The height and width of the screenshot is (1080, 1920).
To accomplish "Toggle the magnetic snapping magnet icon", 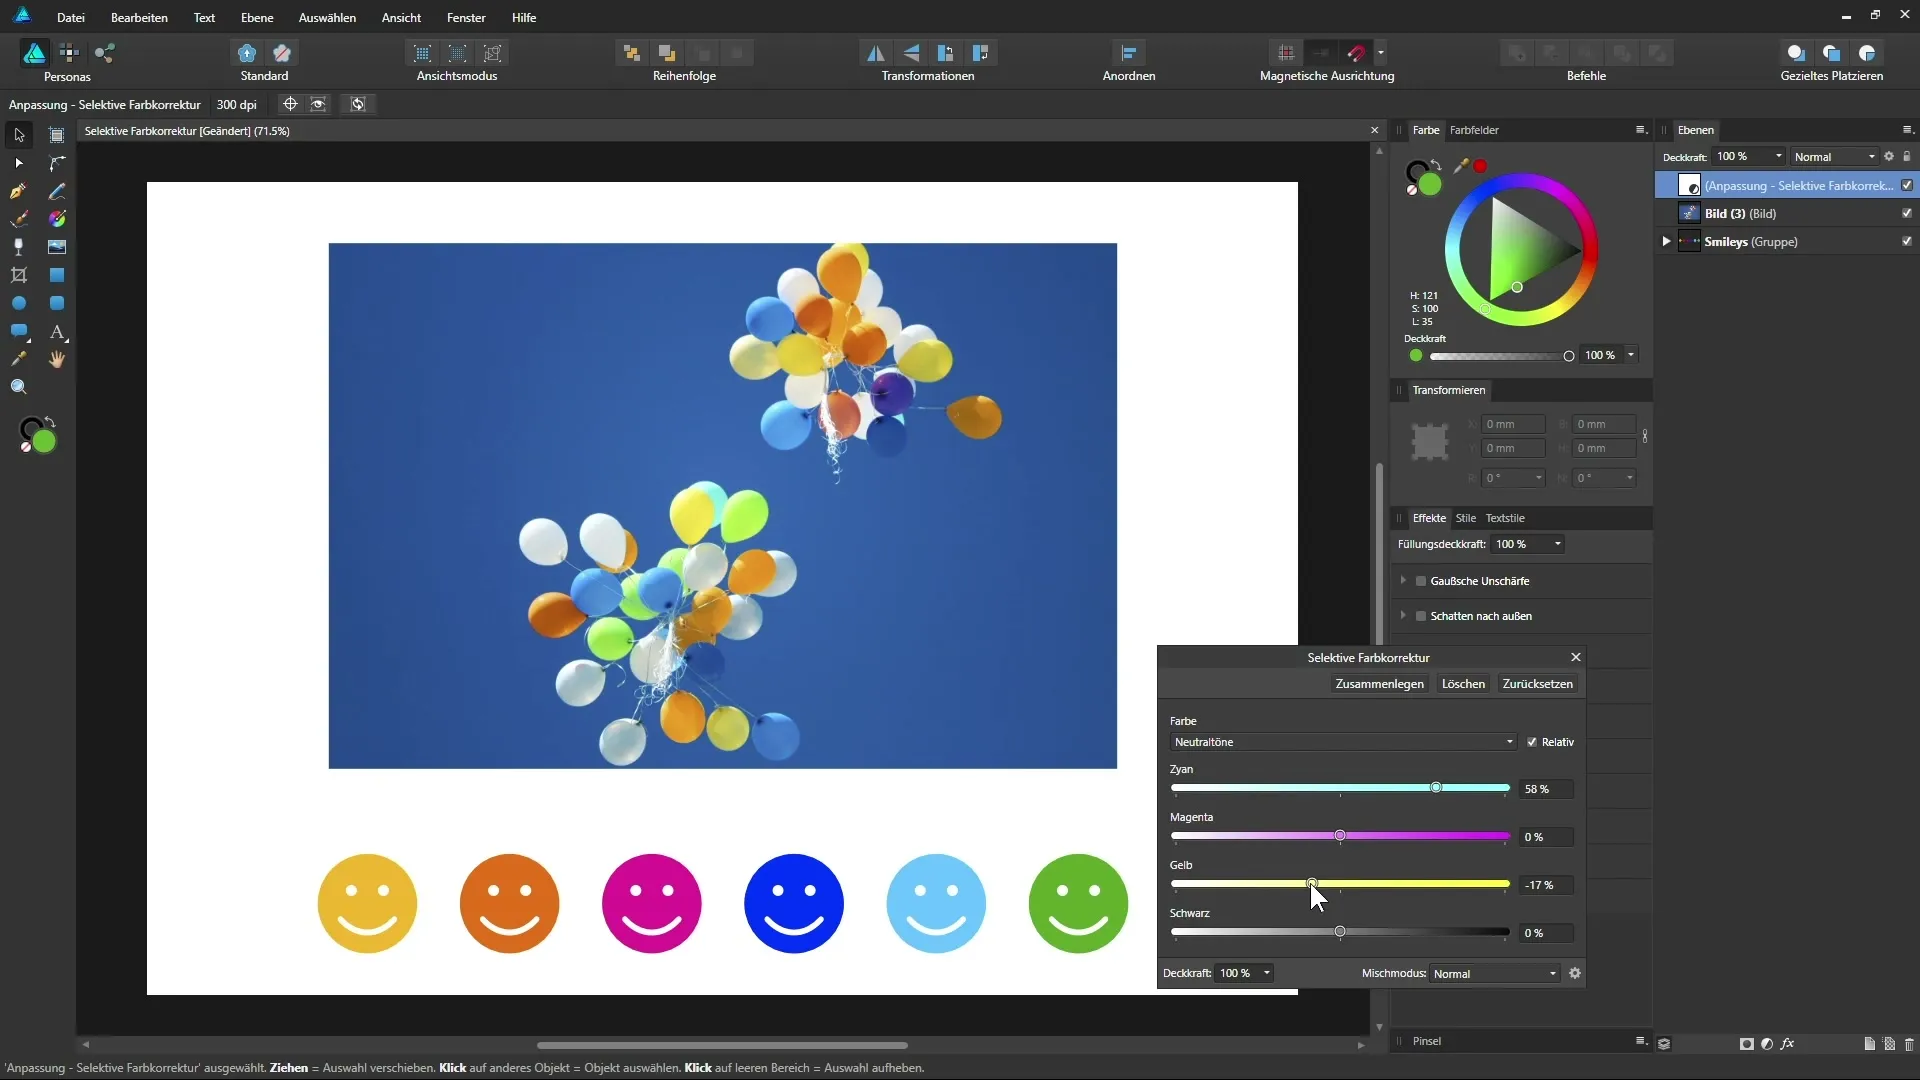I will pyautogui.click(x=1357, y=53).
